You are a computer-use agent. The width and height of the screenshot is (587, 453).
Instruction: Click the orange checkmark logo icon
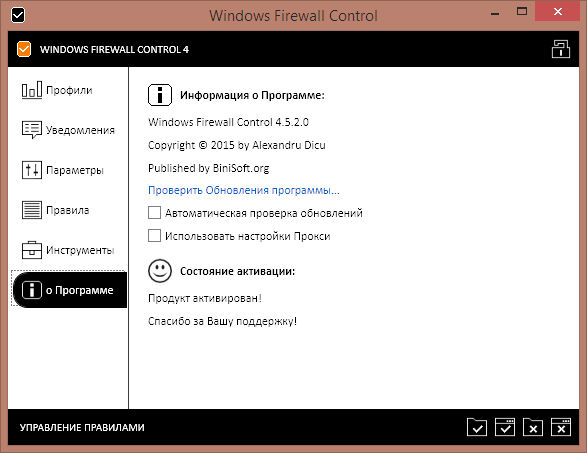click(x=24, y=49)
